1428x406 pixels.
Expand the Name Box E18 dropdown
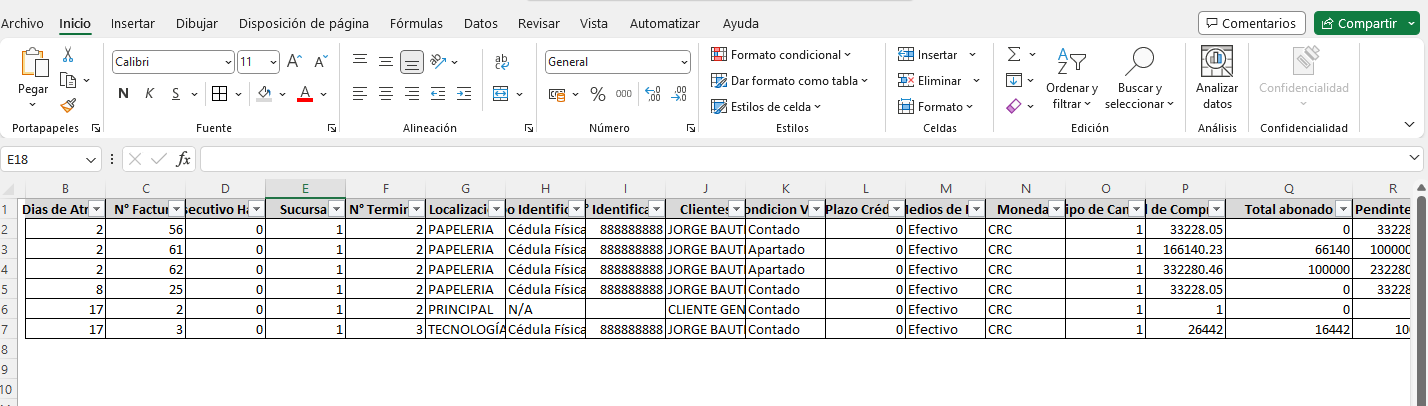pos(91,159)
